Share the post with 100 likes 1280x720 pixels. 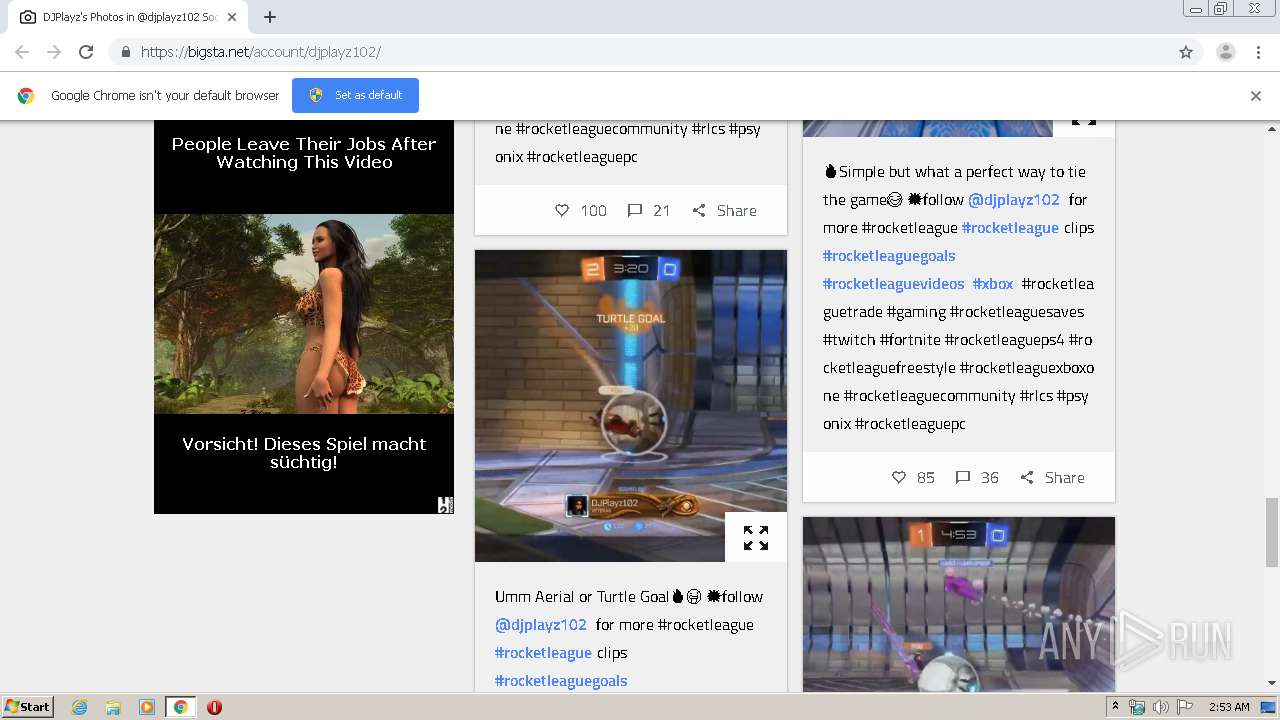click(724, 210)
